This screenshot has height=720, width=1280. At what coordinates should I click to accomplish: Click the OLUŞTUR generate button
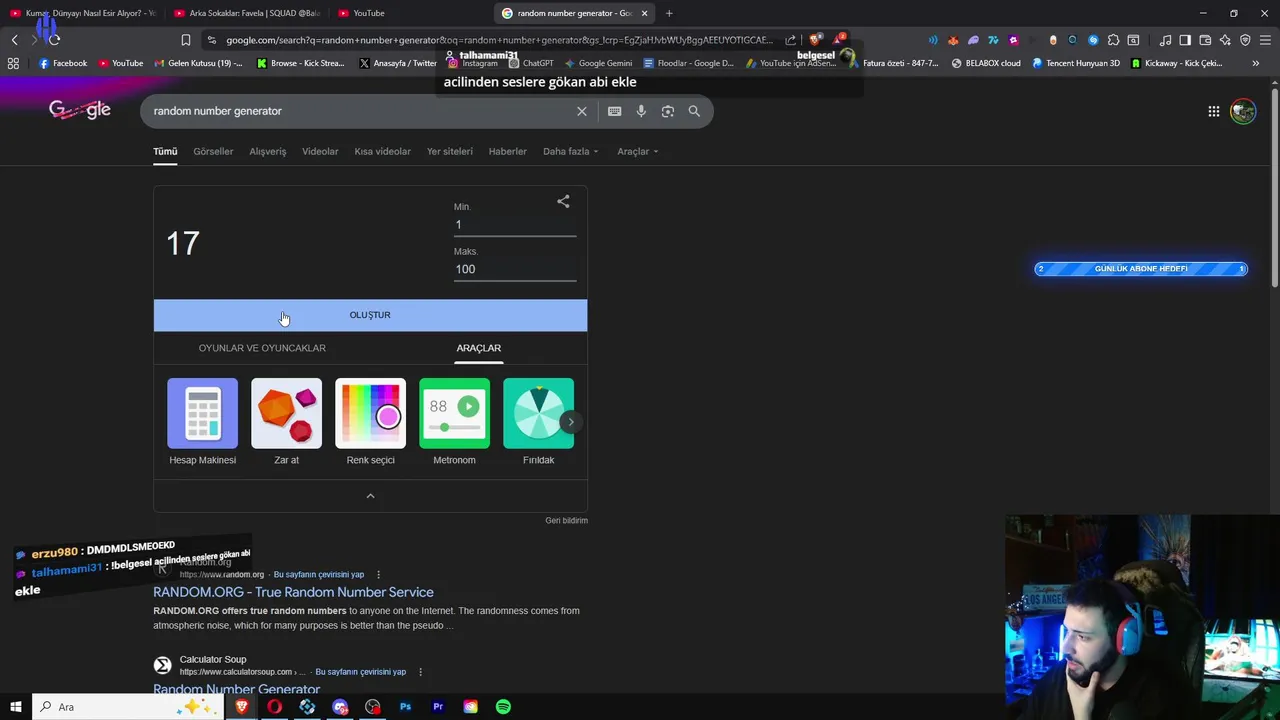pos(370,315)
